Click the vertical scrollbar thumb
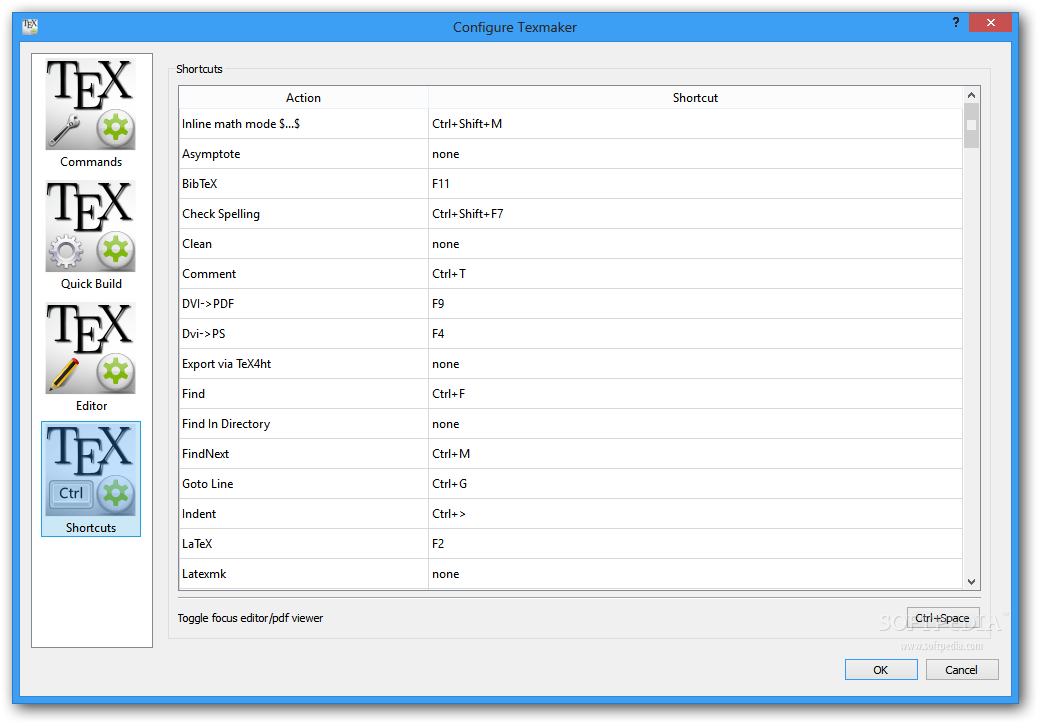Viewport: 1039px width, 724px height. [x=971, y=125]
